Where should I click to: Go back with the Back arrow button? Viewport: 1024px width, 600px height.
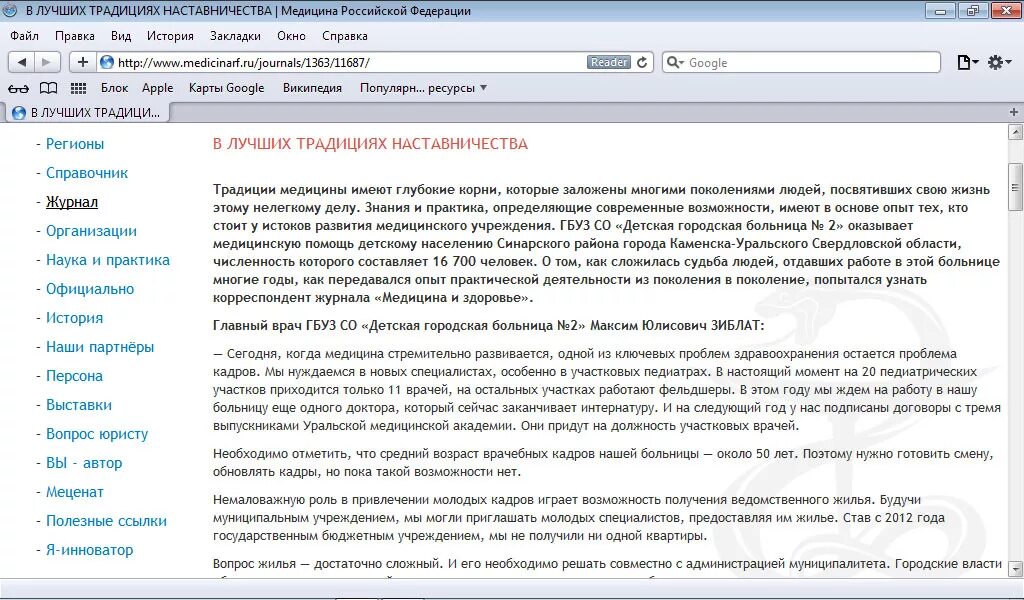(22, 62)
